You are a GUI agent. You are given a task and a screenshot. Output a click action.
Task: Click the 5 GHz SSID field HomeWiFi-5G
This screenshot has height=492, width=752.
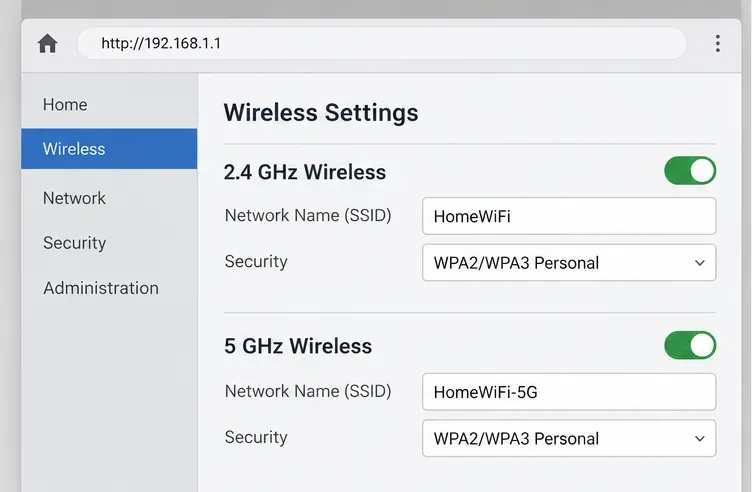tap(569, 392)
